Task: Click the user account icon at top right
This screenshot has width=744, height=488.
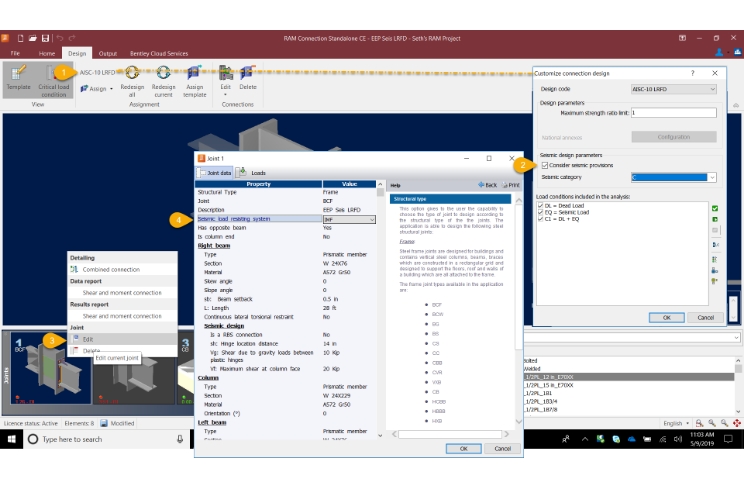Action: 719,52
